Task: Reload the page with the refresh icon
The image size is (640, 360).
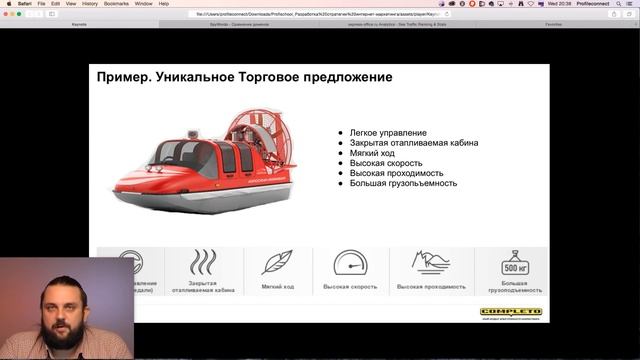Action: (447, 14)
